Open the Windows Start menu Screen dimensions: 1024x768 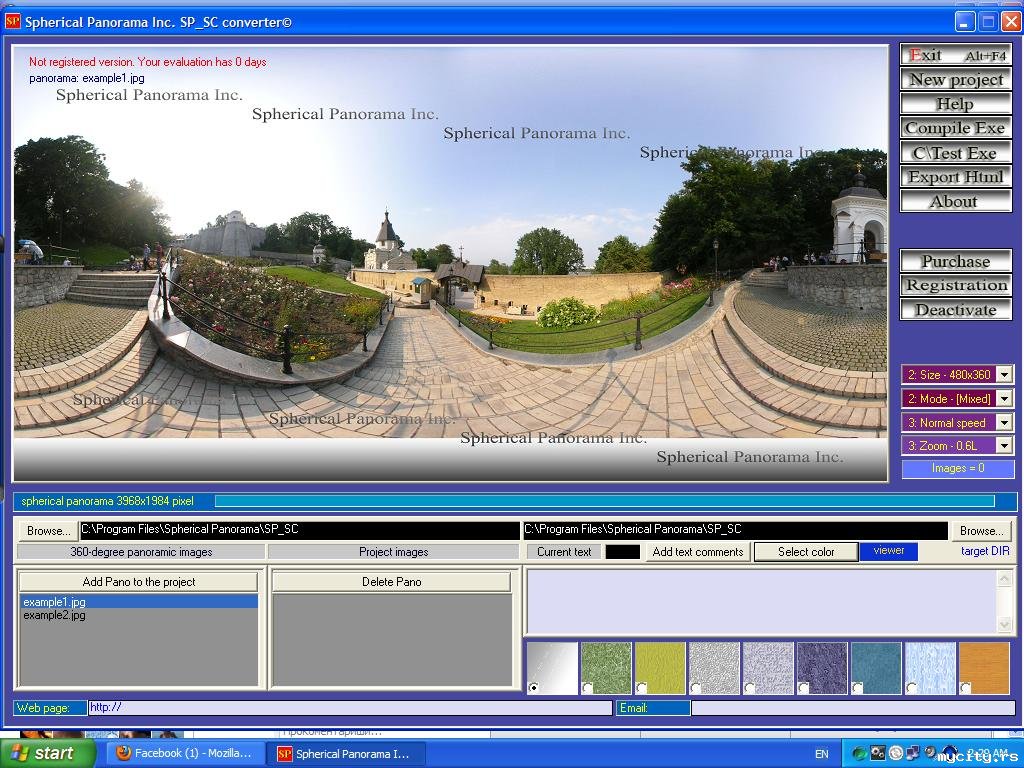click(48, 753)
